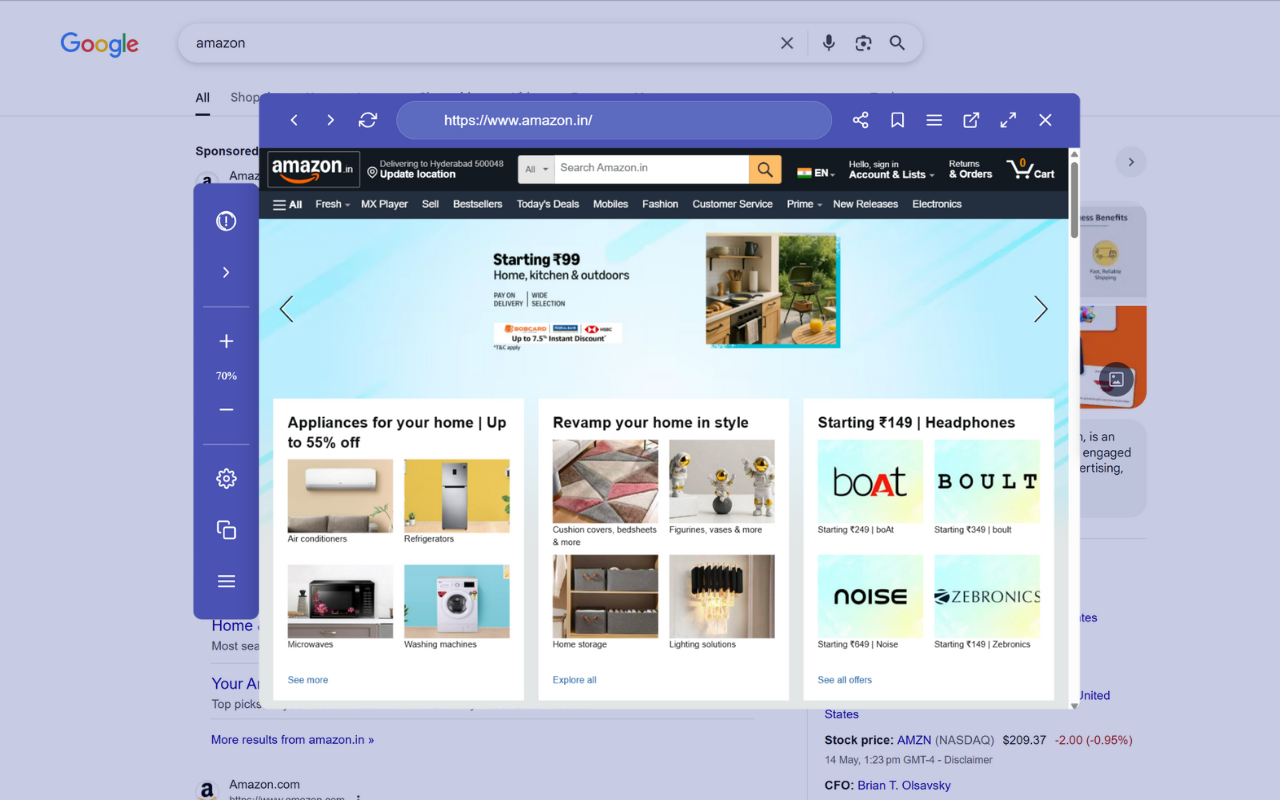Update delivery location on Amazon
The image size is (1280, 800).
[x=434, y=169]
